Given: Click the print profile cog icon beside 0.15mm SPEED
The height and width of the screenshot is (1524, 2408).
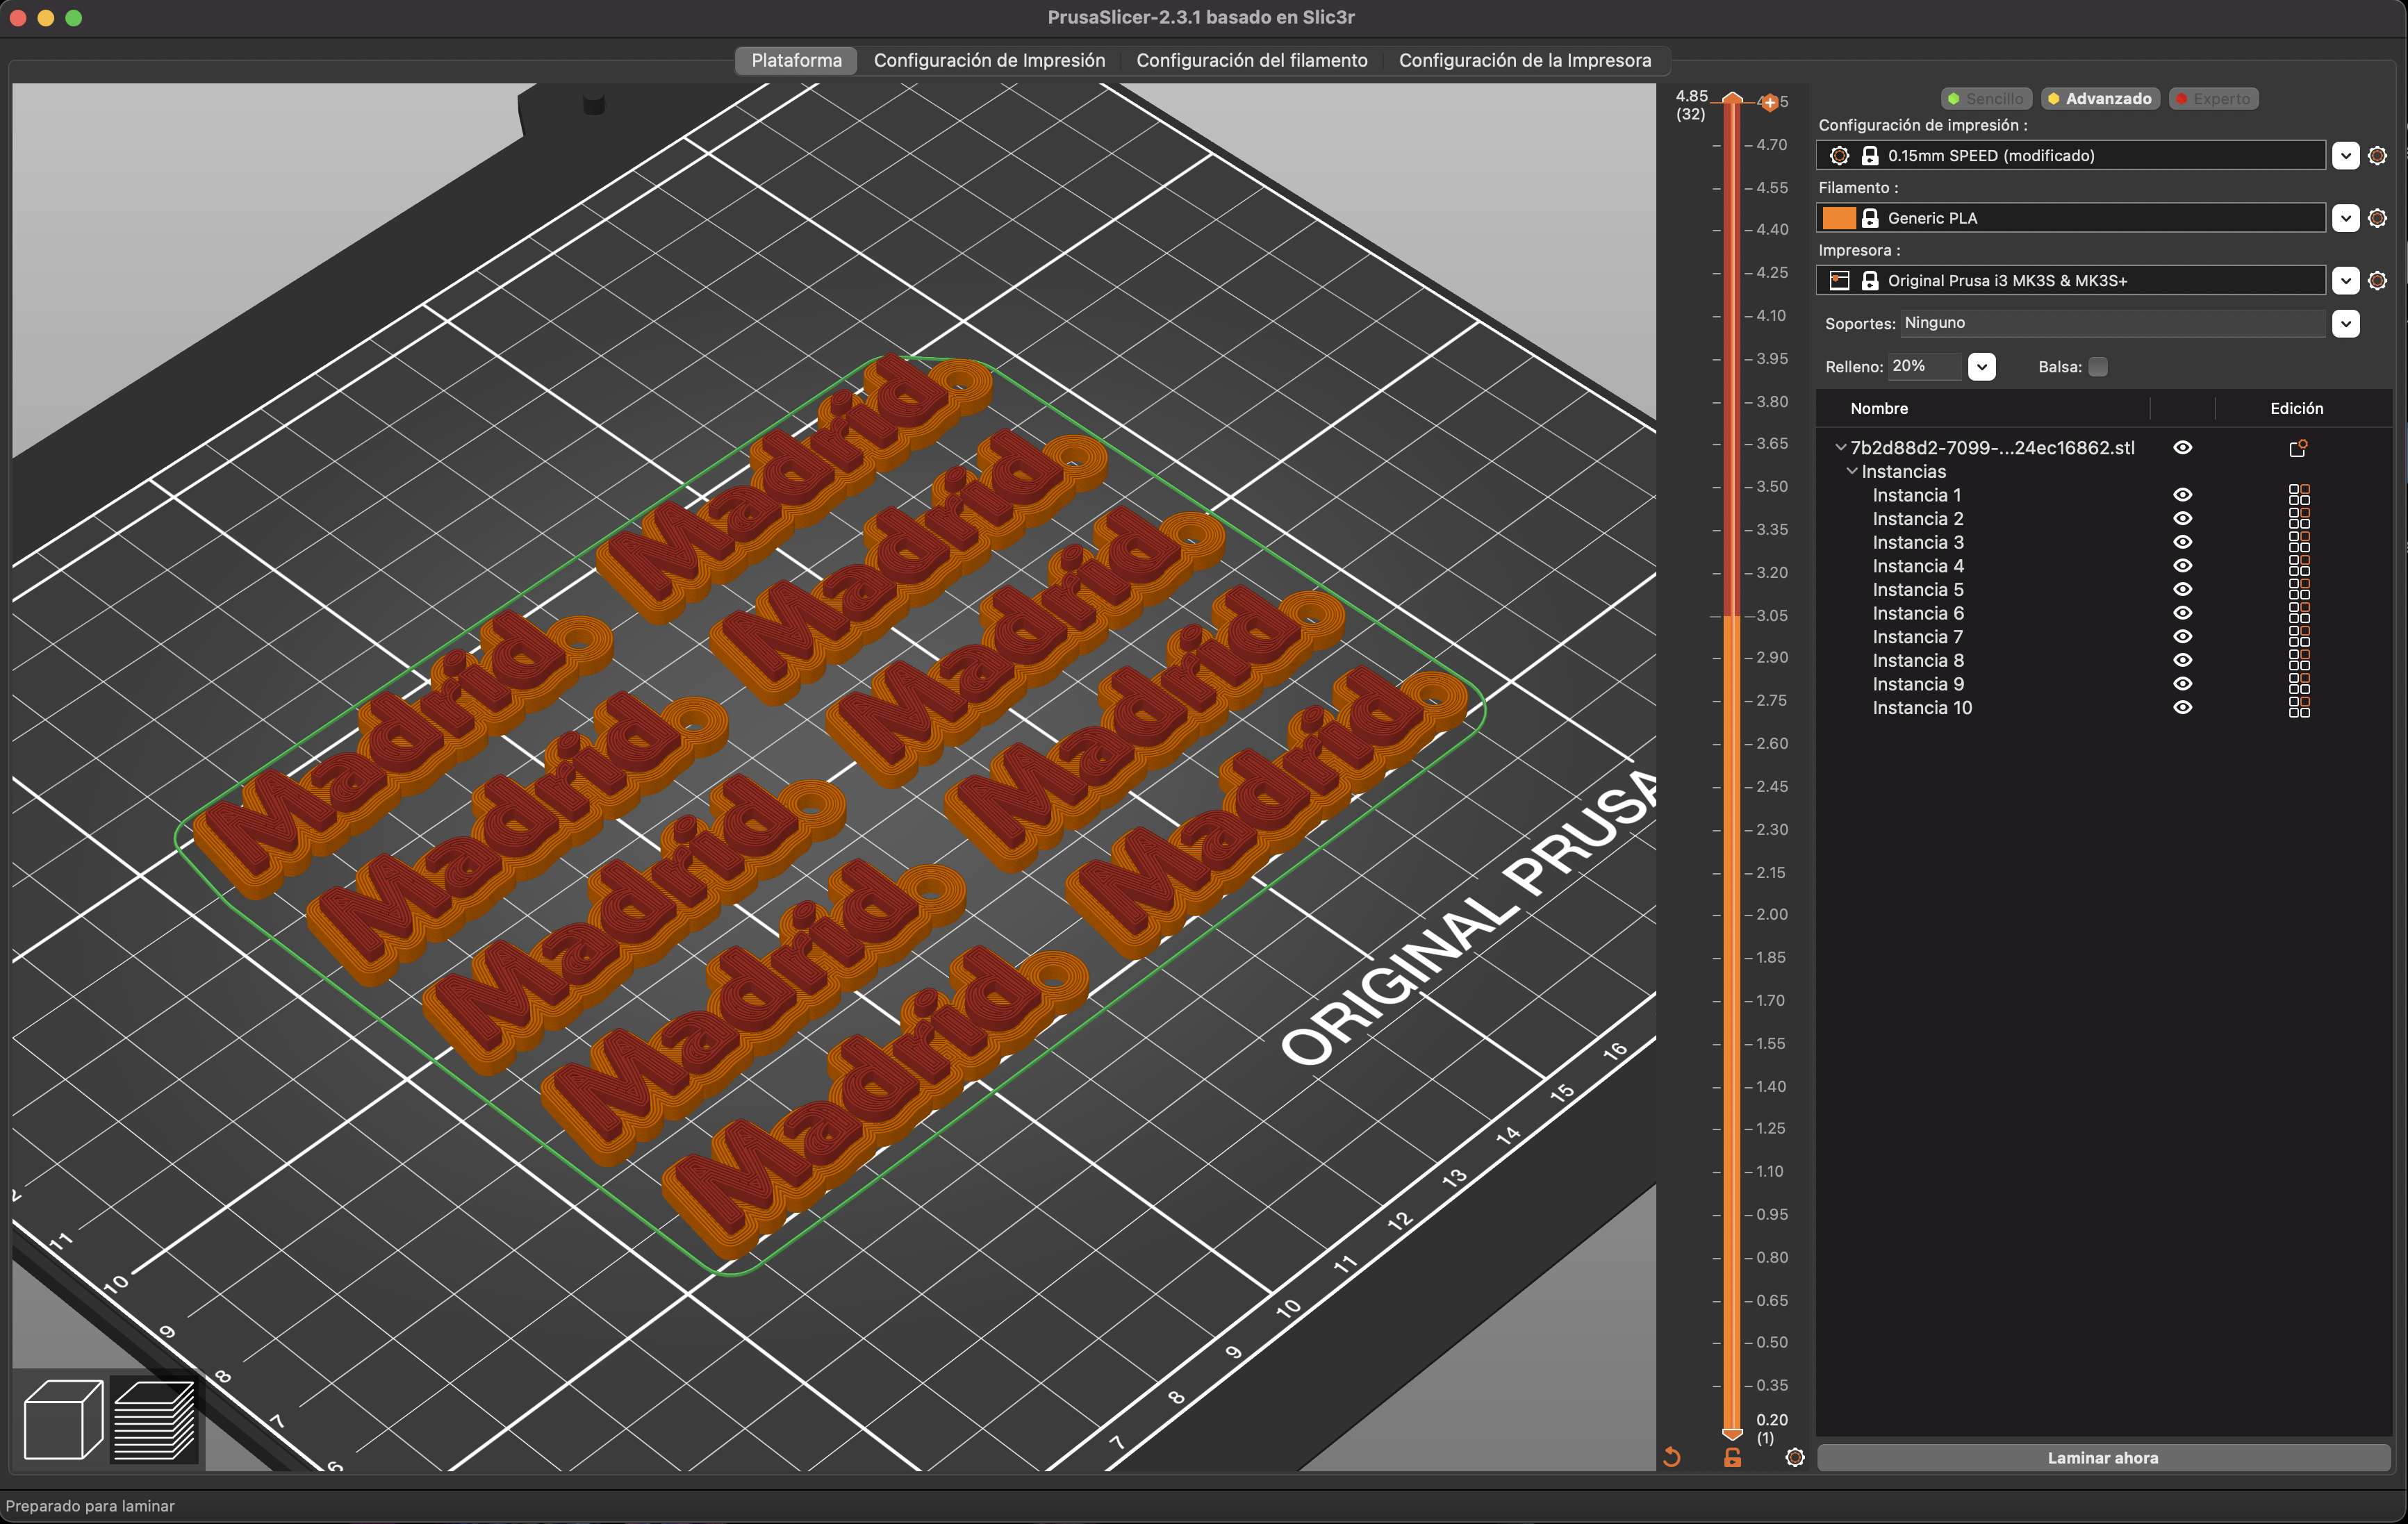Looking at the screenshot, I should coord(1839,156).
